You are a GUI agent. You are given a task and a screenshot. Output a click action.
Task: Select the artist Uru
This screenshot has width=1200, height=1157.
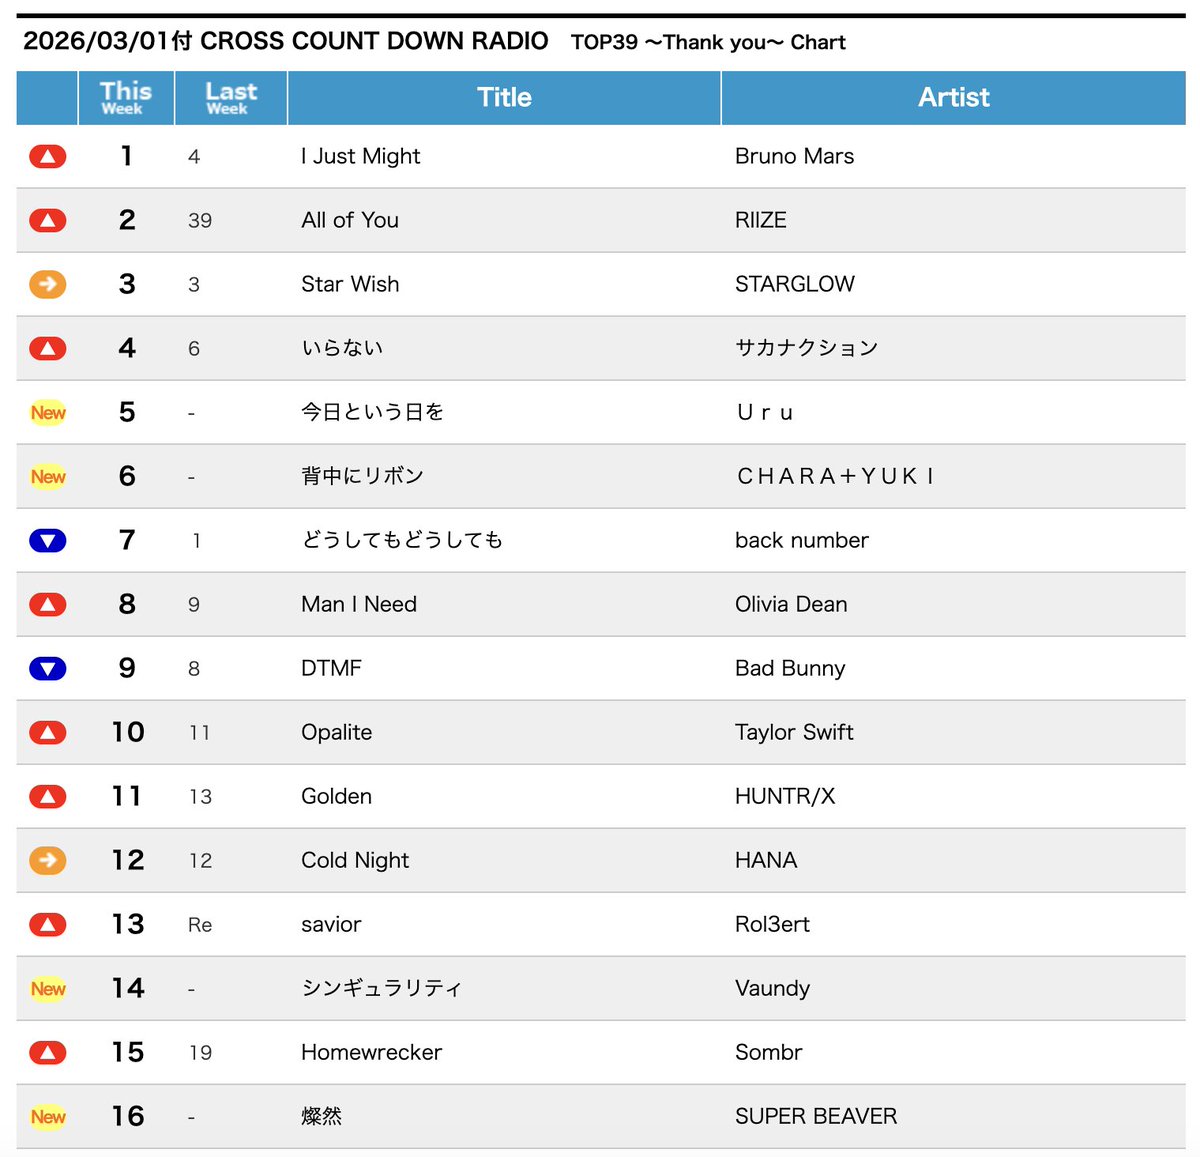click(x=765, y=412)
